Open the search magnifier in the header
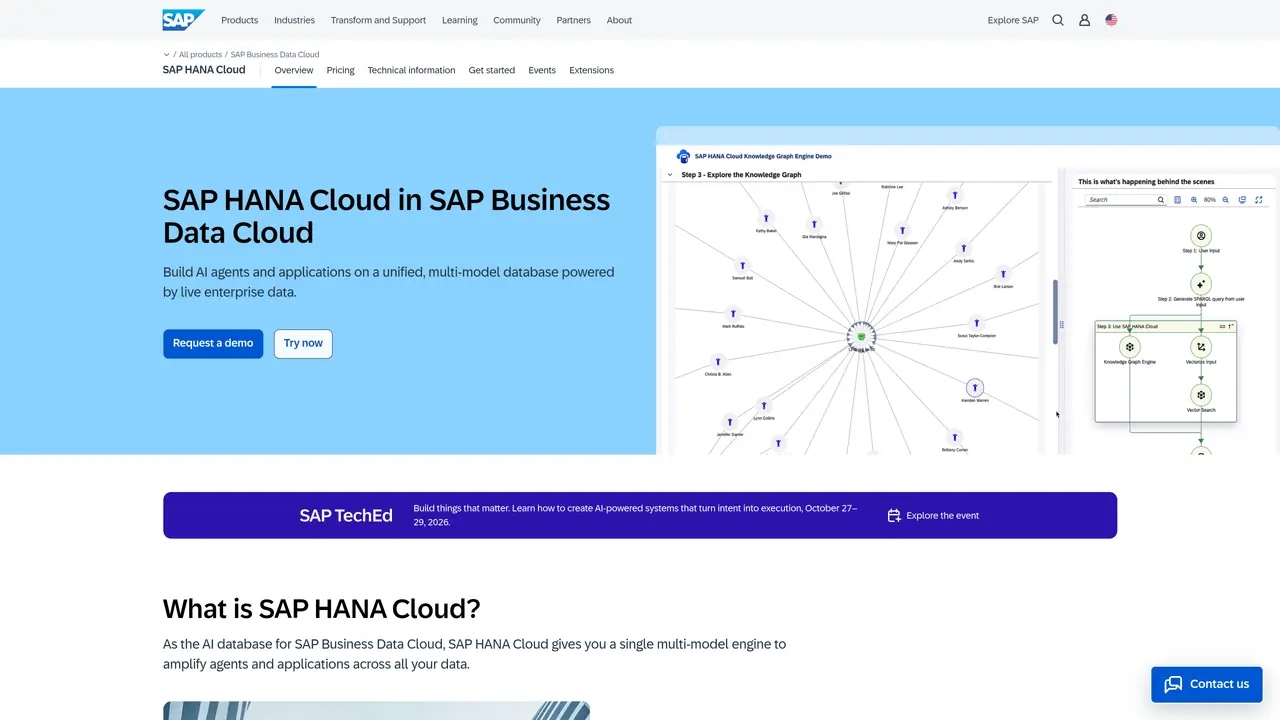The image size is (1280, 720). tap(1058, 20)
